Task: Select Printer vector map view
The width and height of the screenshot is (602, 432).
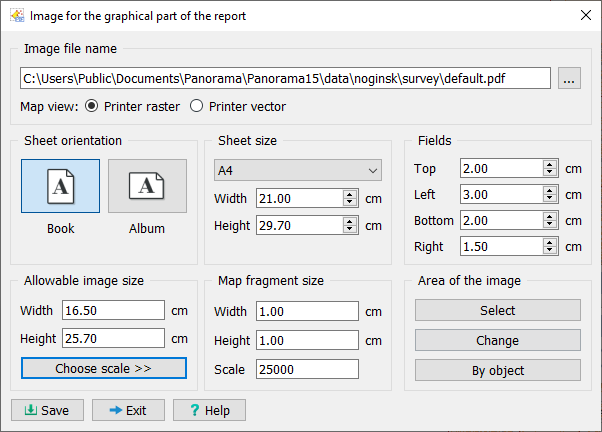Action: 197,106
